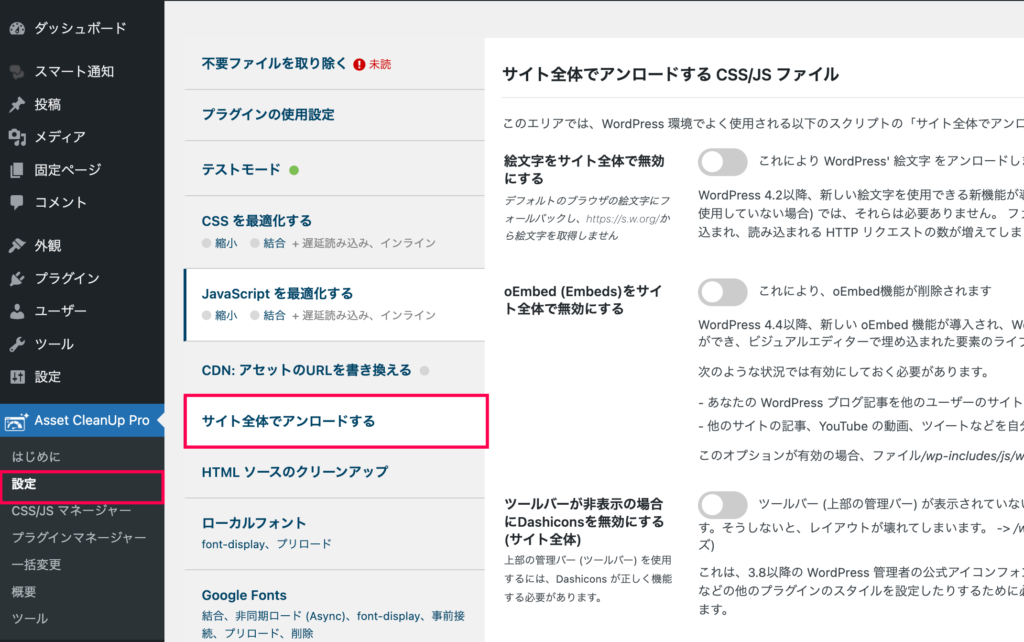Image resolution: width=1024 pixels, height=642 pixels.
Task: Click the ユーザー person icon
Action: click(x=17, y=312)
